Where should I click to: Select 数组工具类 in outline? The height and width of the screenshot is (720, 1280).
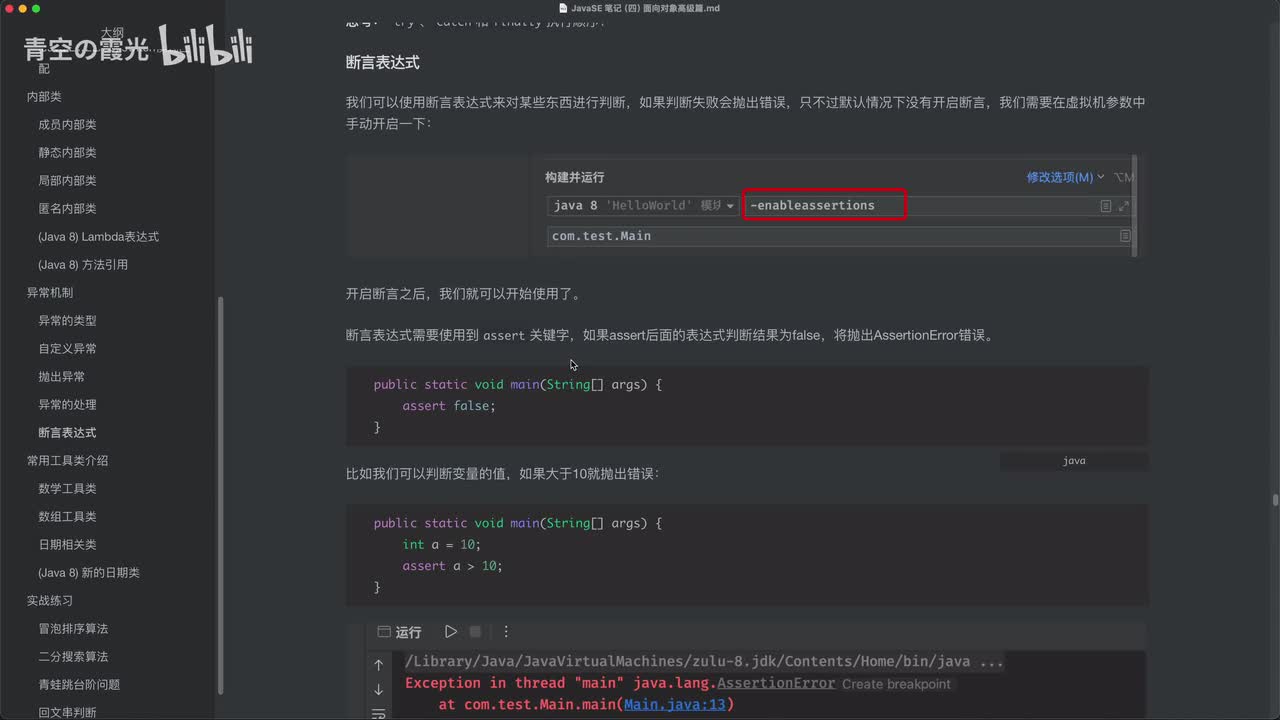pos(67,517)
